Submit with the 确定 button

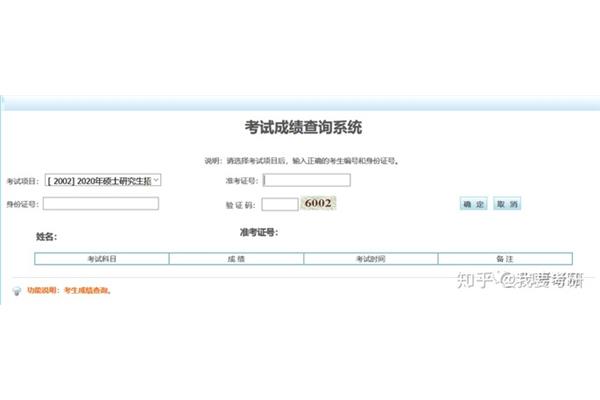tap(474, 204)
